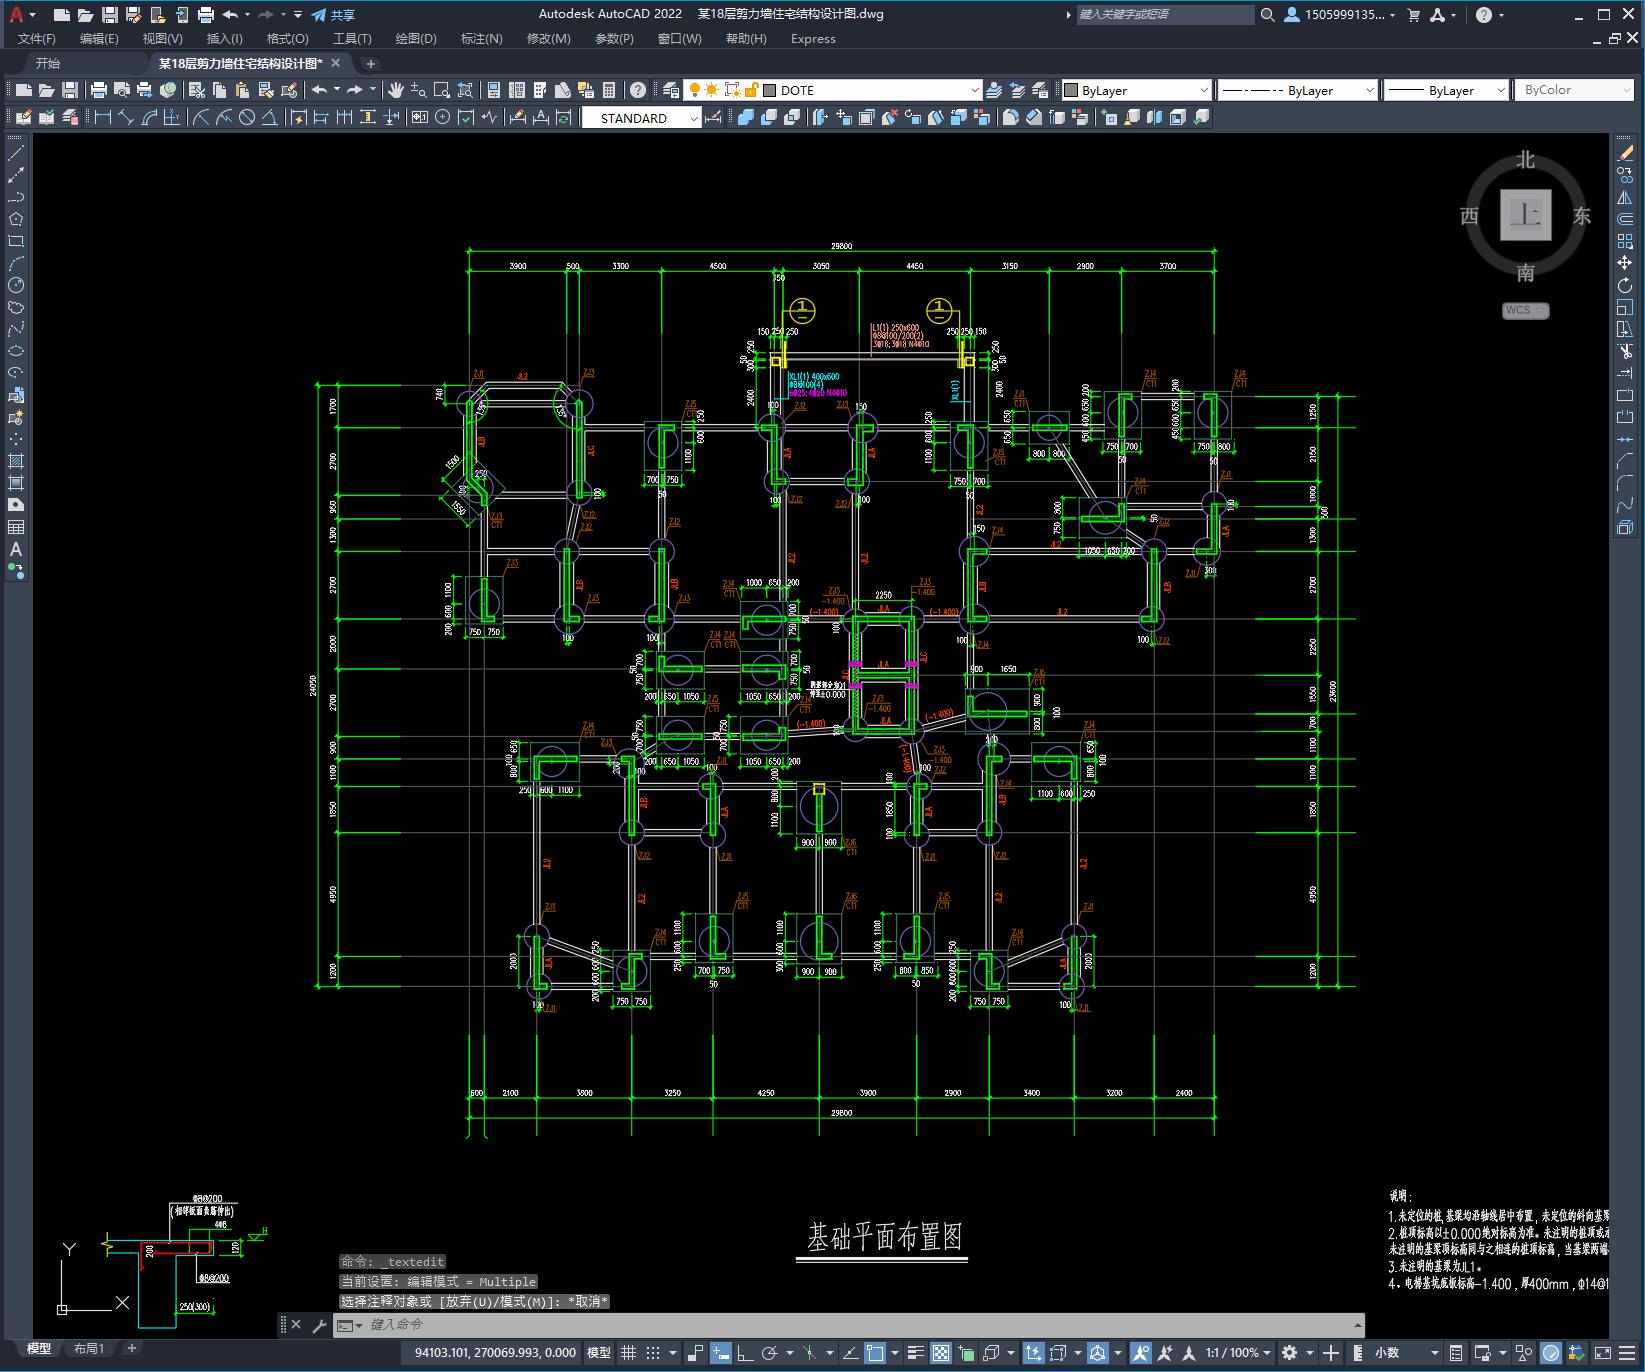Close the 某18层剪力墙住宅结构设计图 drawing tab
1645x1372 pixels.
[336, 63]
